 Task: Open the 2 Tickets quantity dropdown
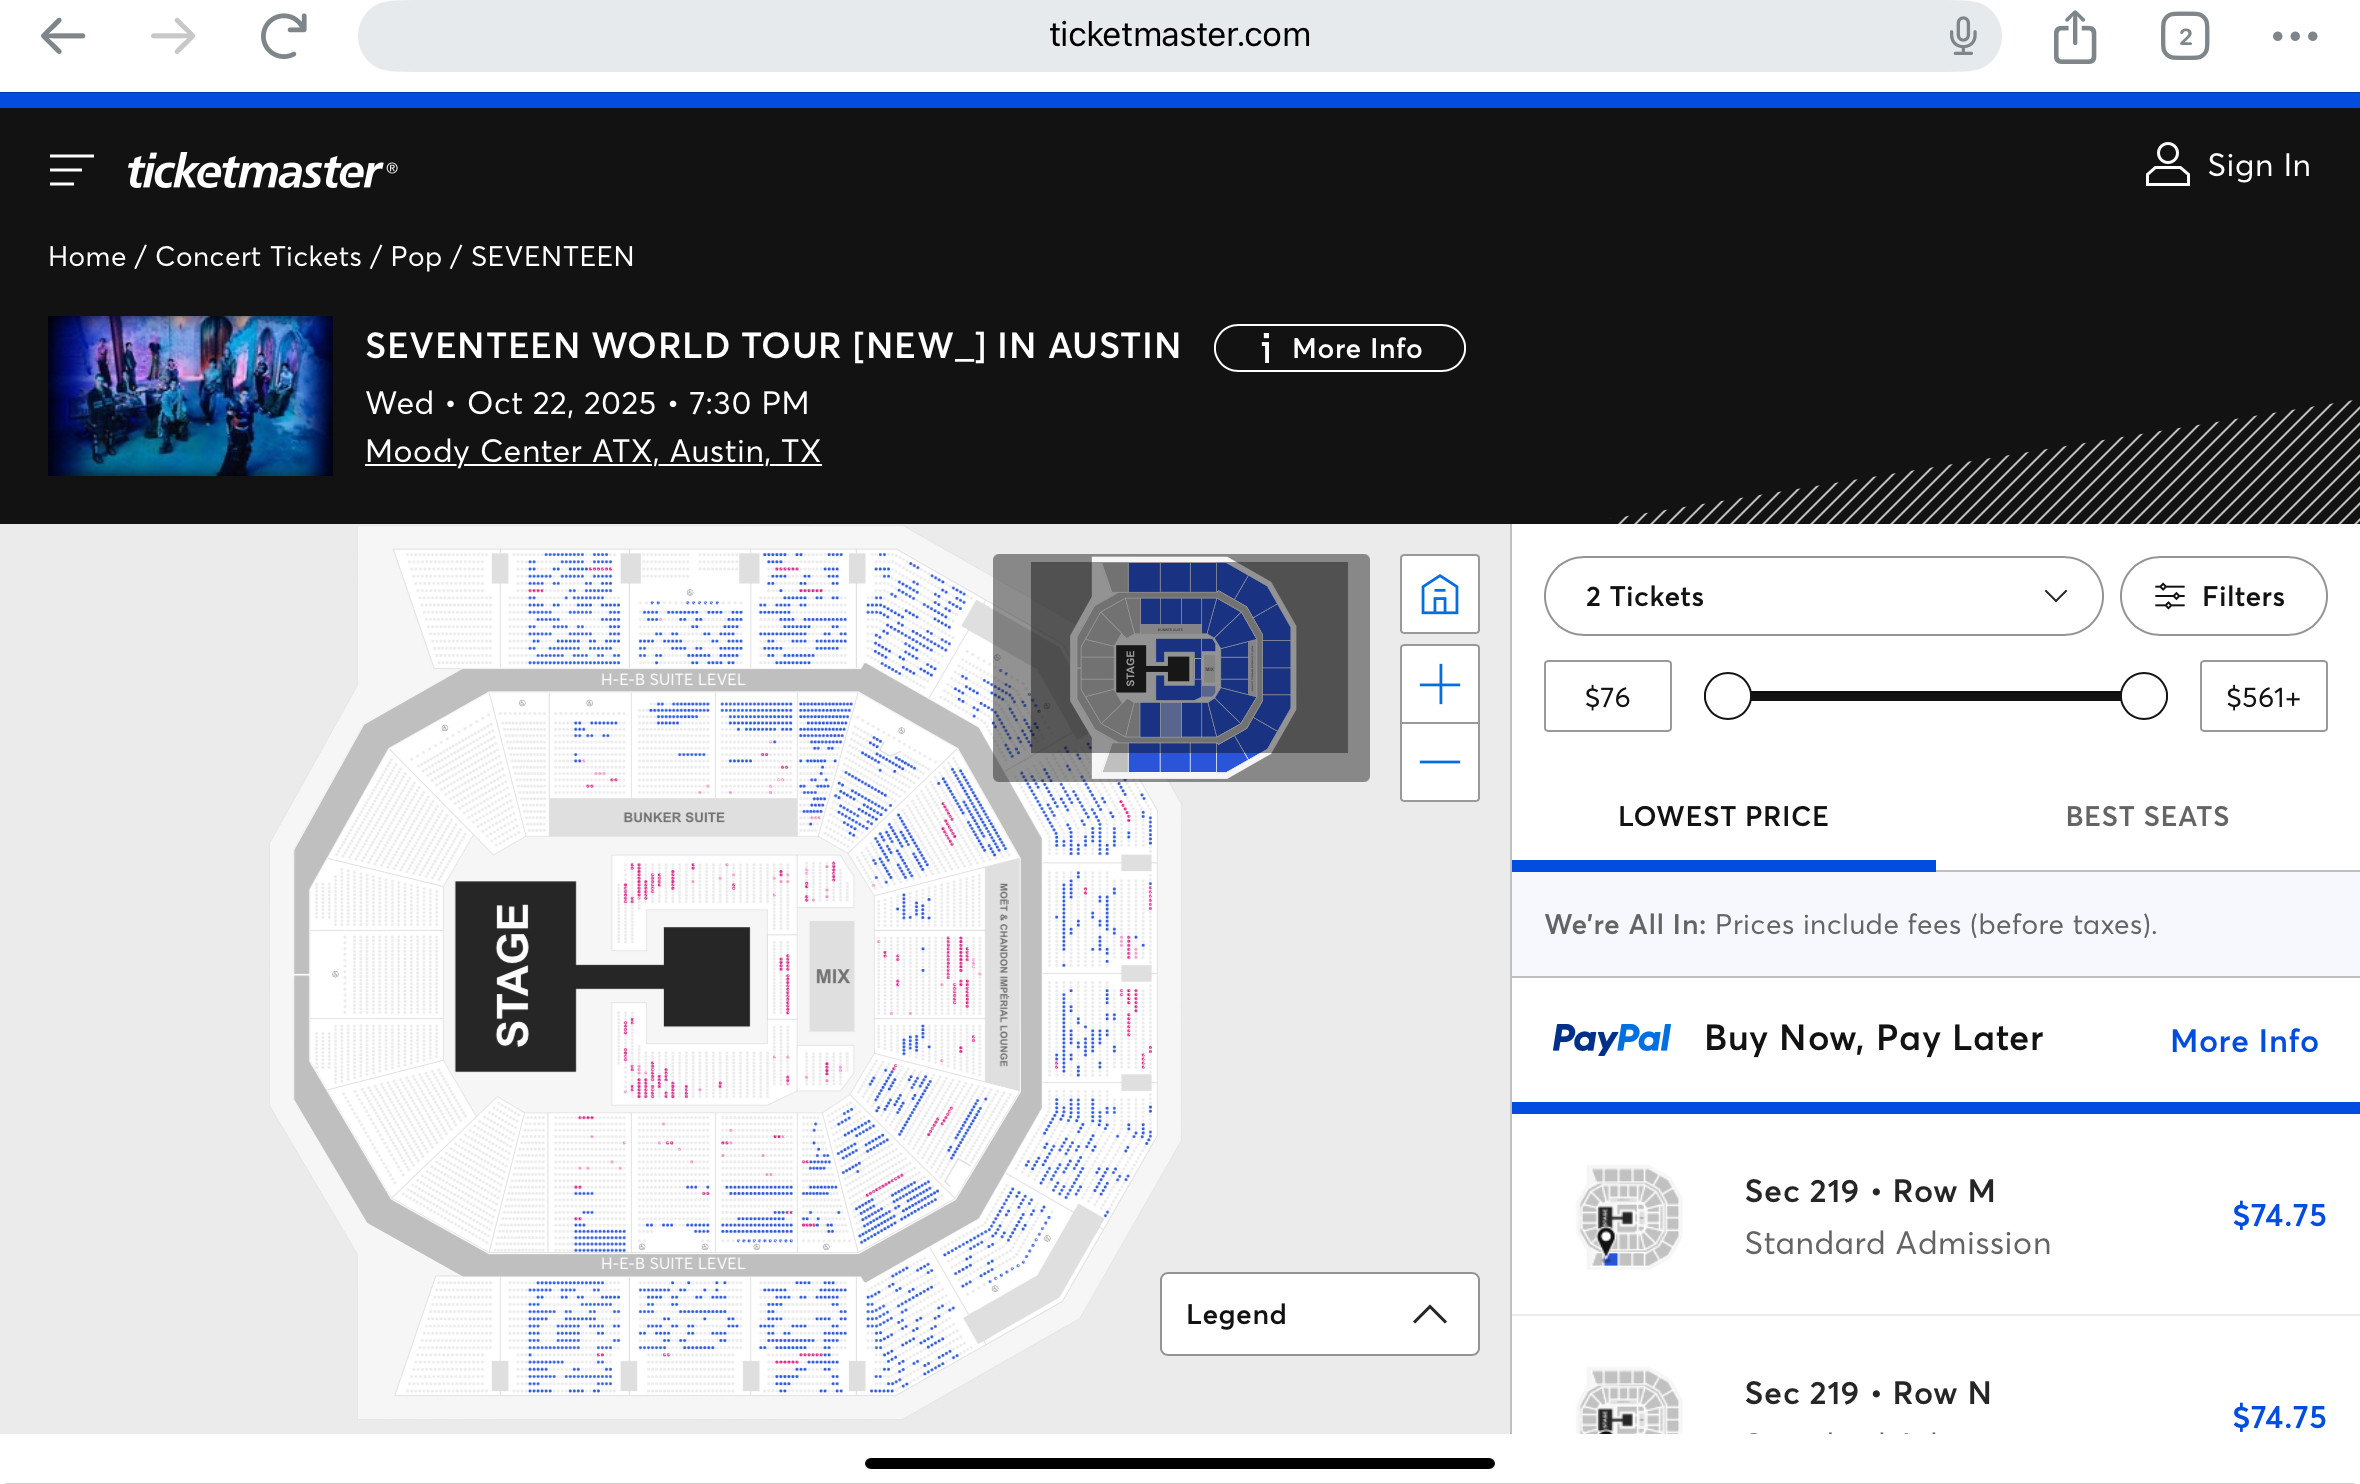click(x=1823, y=596)
